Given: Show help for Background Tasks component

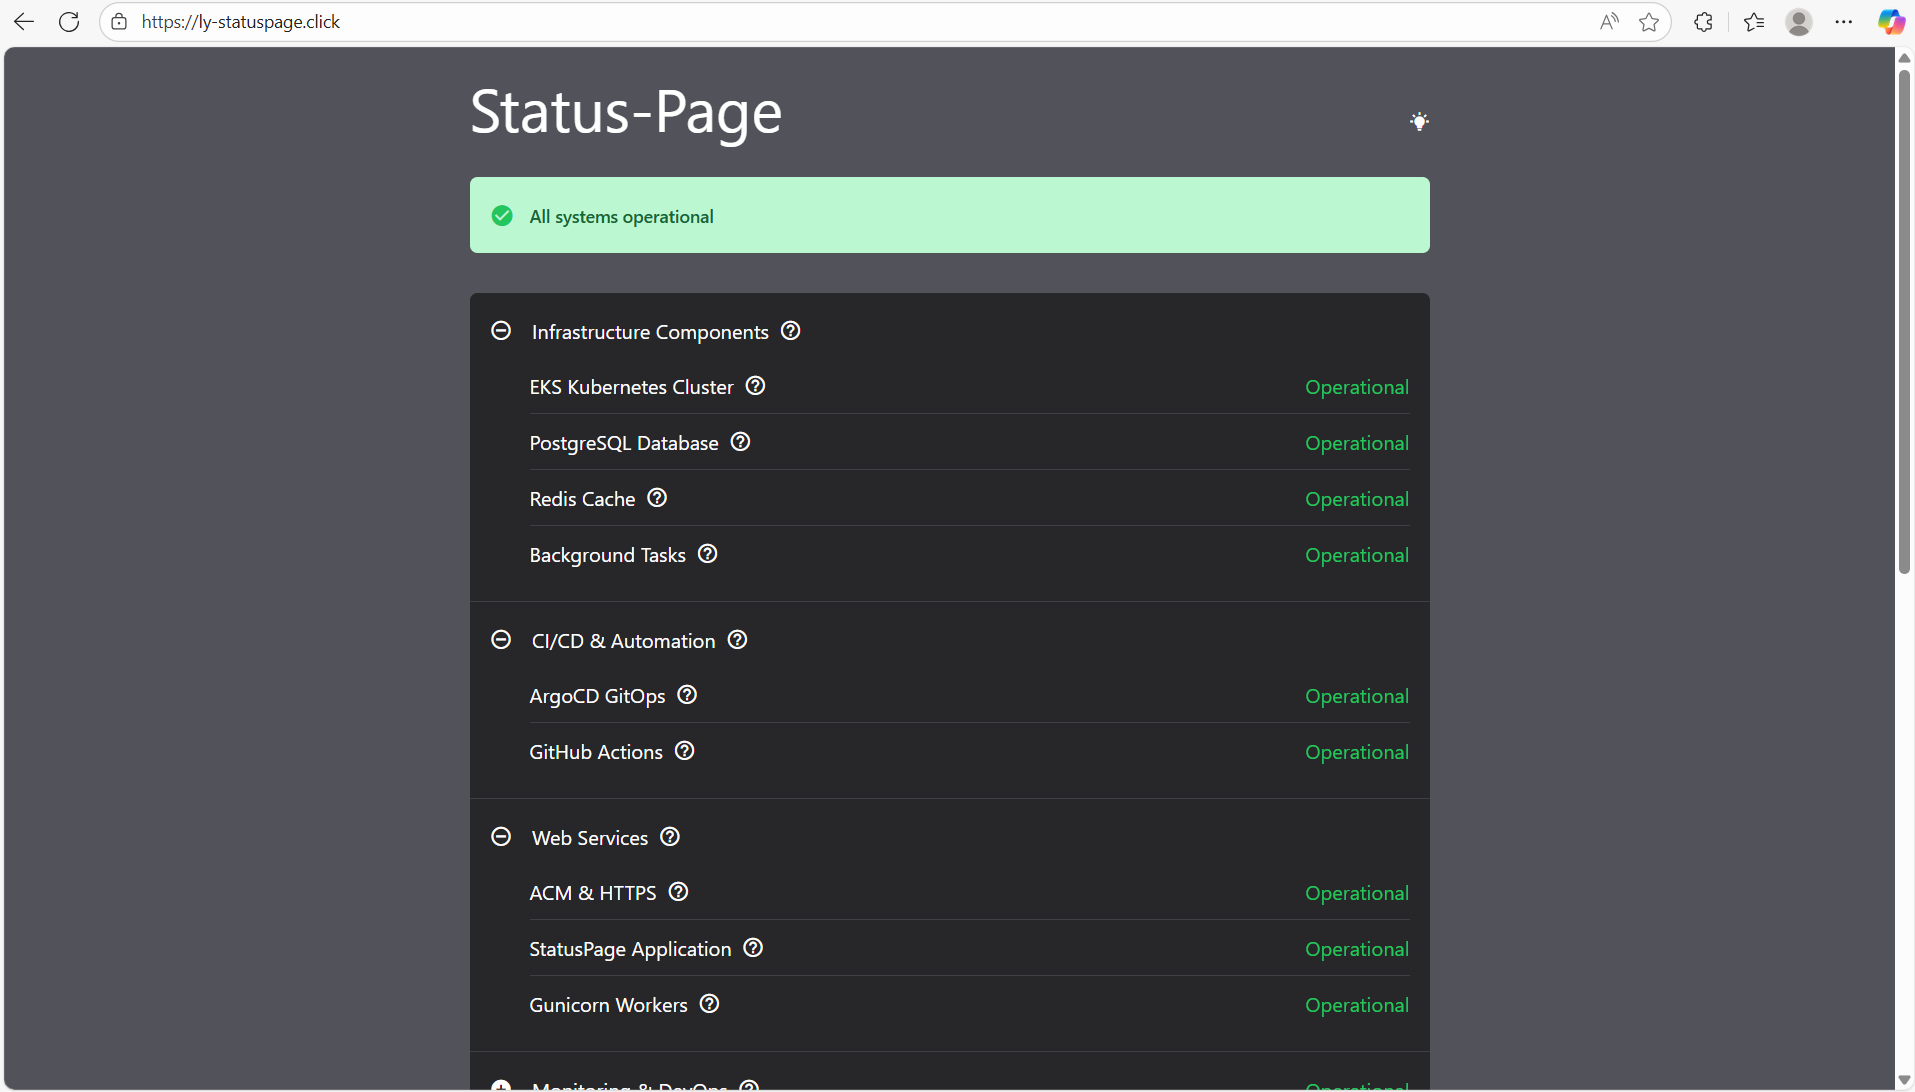Looking at the screenshot, I should coord(707,553).
